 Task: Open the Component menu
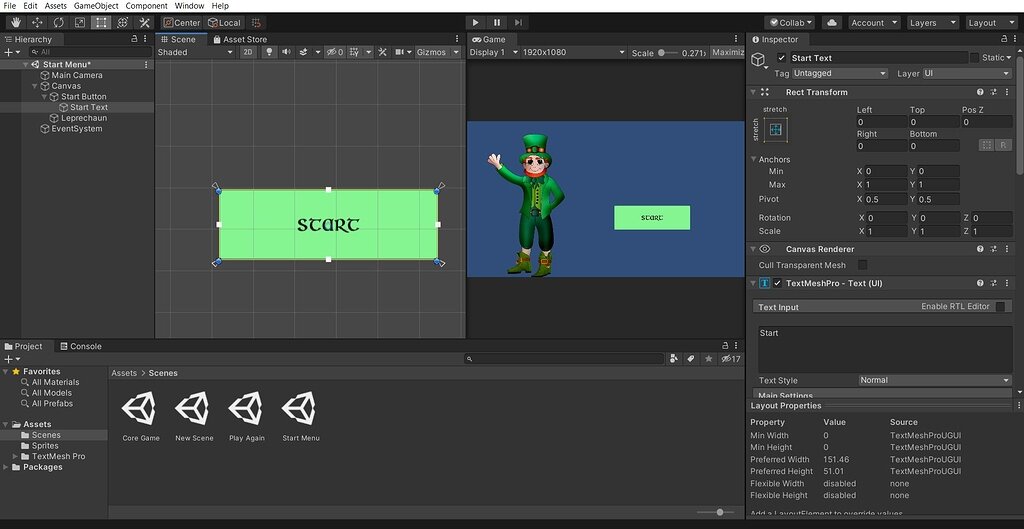tap(146, 6)
